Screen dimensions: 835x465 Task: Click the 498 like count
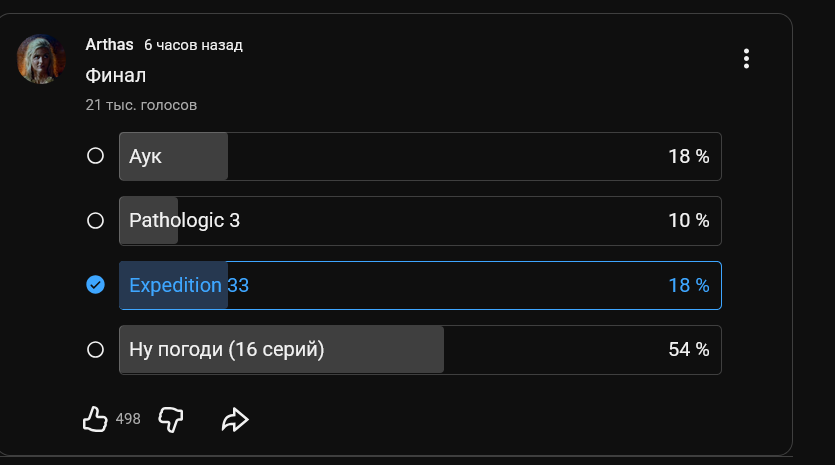click(128, 420)
